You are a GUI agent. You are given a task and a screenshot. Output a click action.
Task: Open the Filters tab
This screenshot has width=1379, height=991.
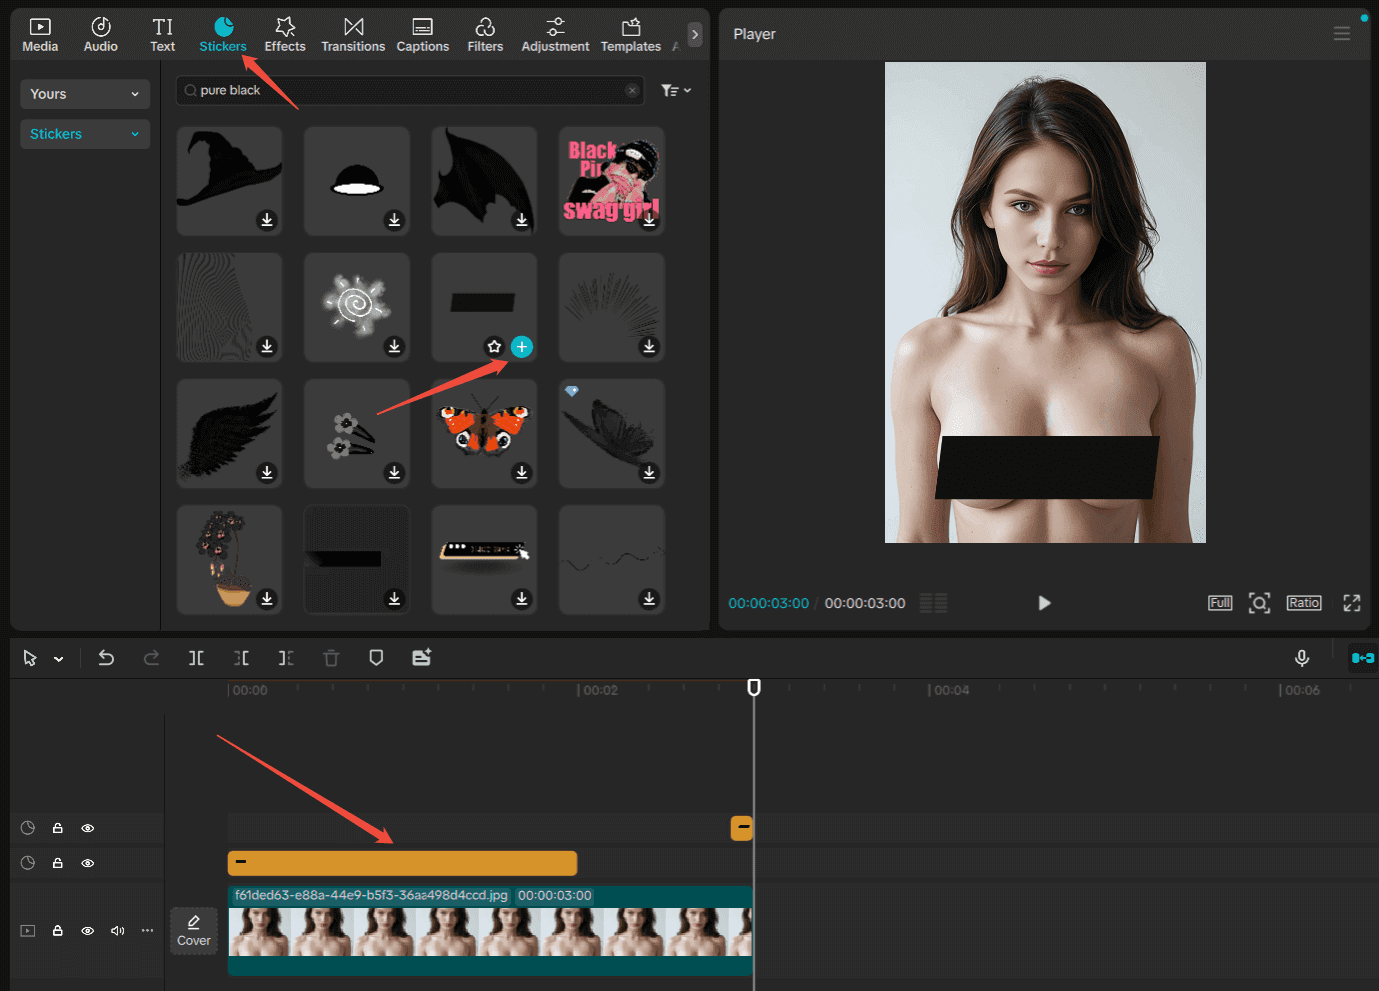(485, 34)
